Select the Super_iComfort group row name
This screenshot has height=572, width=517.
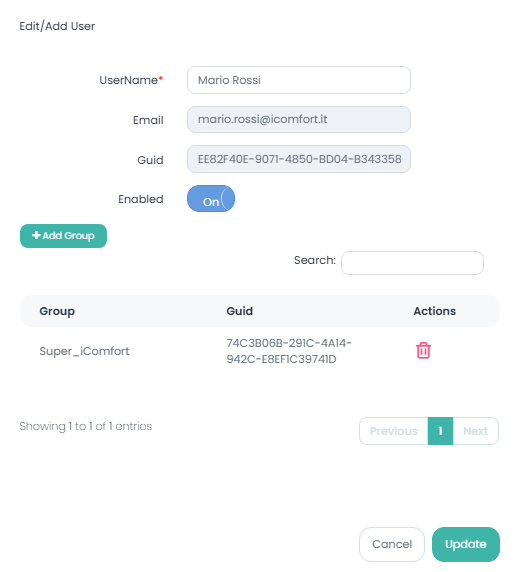point(84,351)
